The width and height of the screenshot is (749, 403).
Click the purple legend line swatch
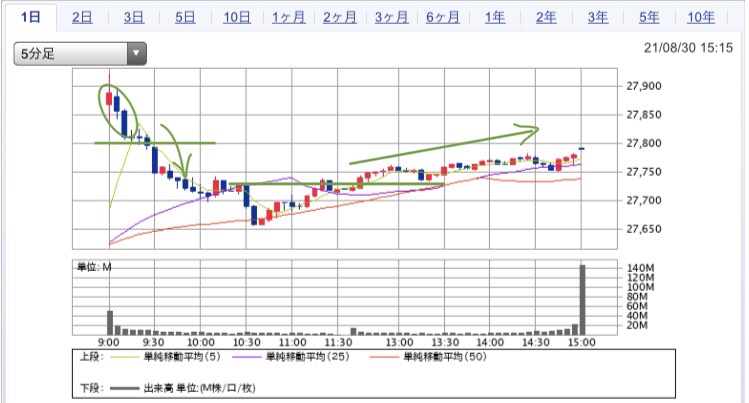[247, 357]
